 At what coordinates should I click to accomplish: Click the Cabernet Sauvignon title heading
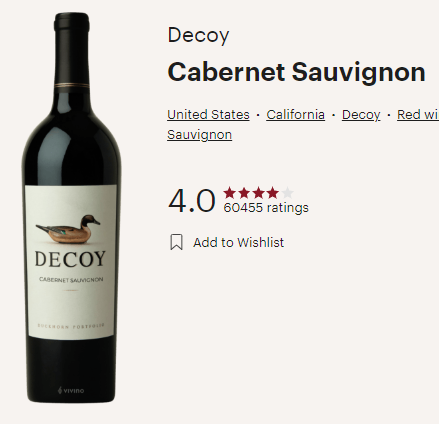(297, 72)
